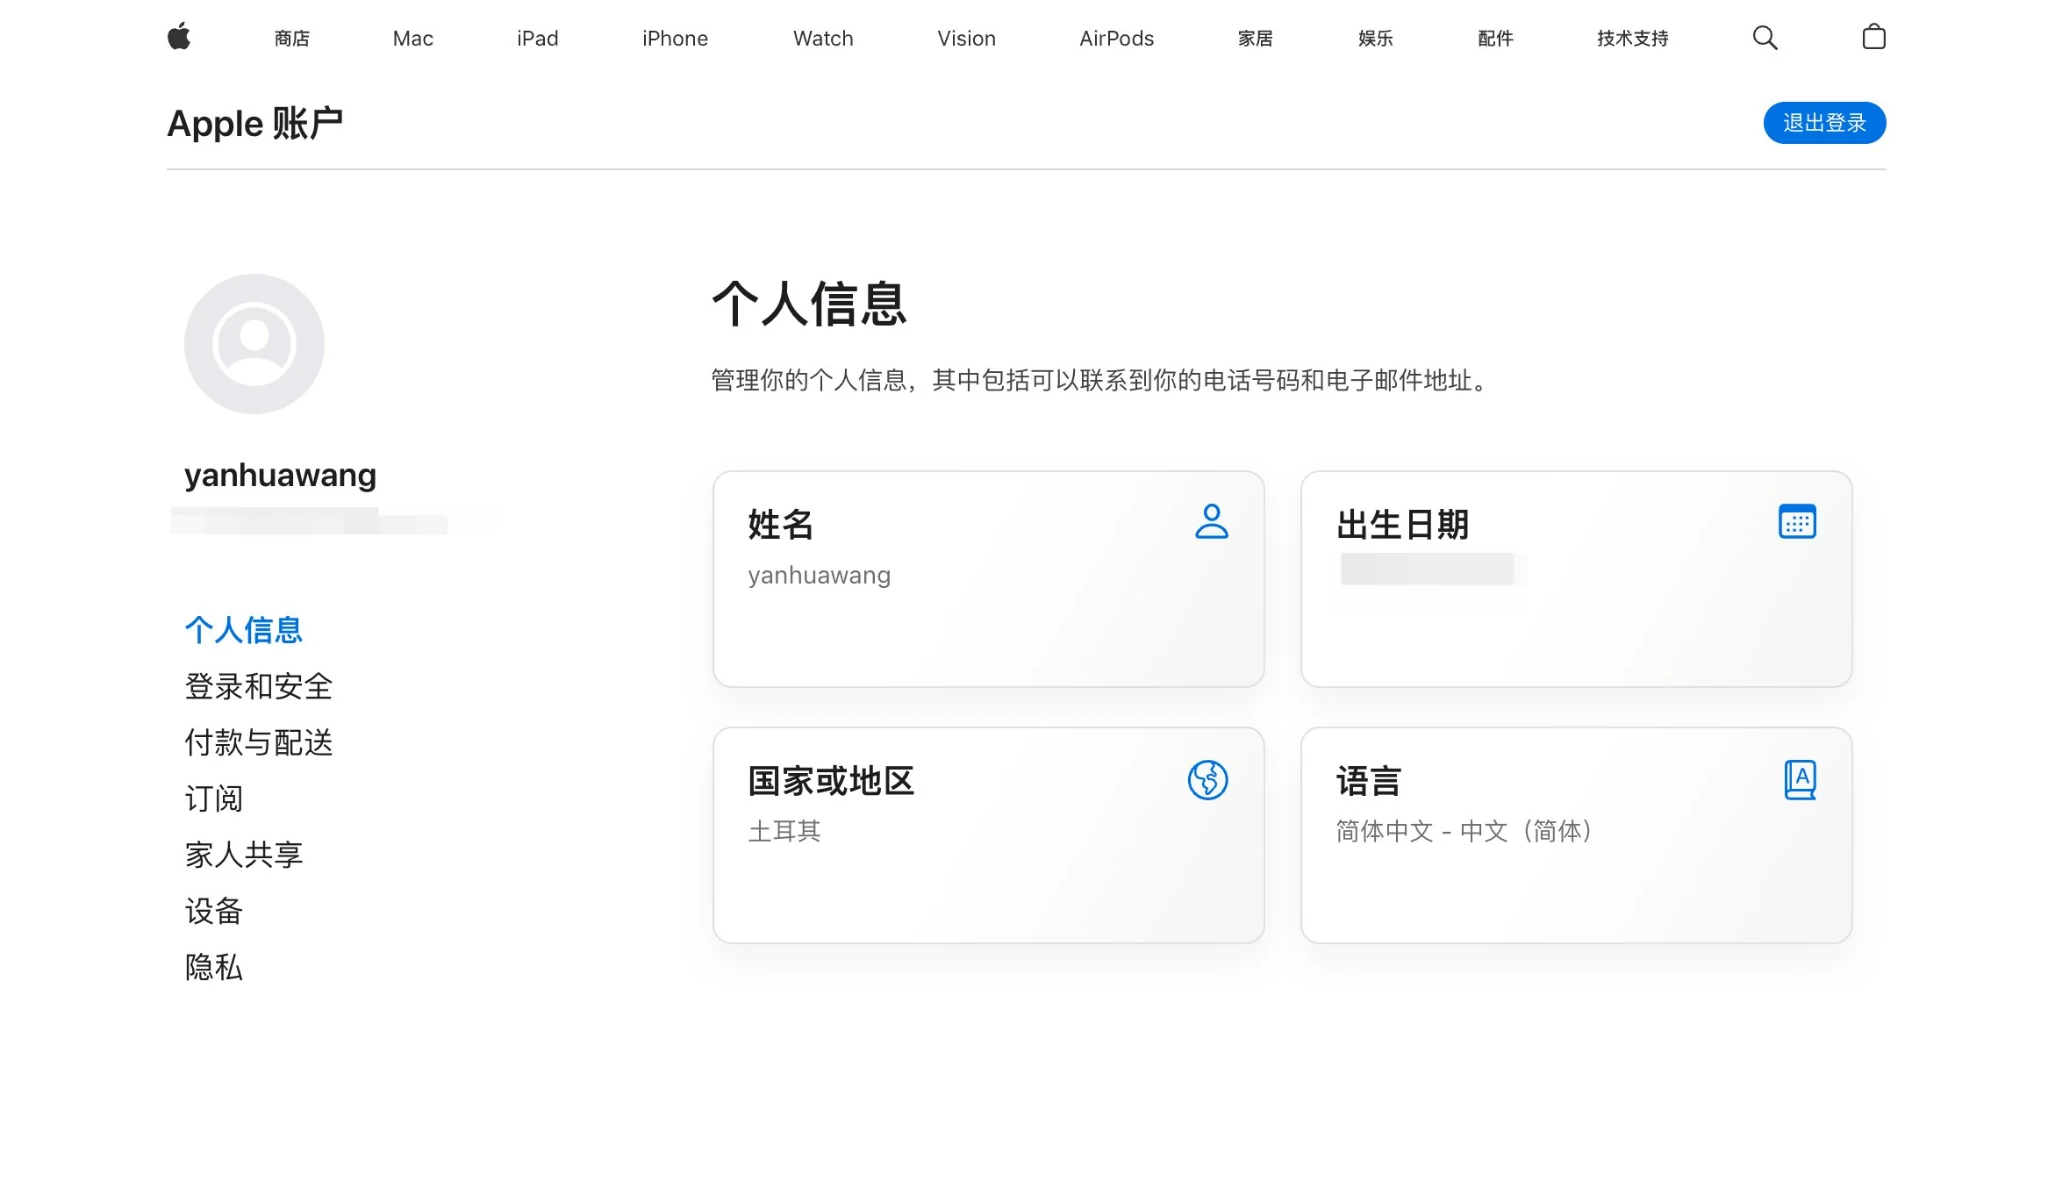The height and width of the screenshot is (1196, 2048).
Task: Click the 退出登录 sign-out button
Action: click(x=1824, y=123)
